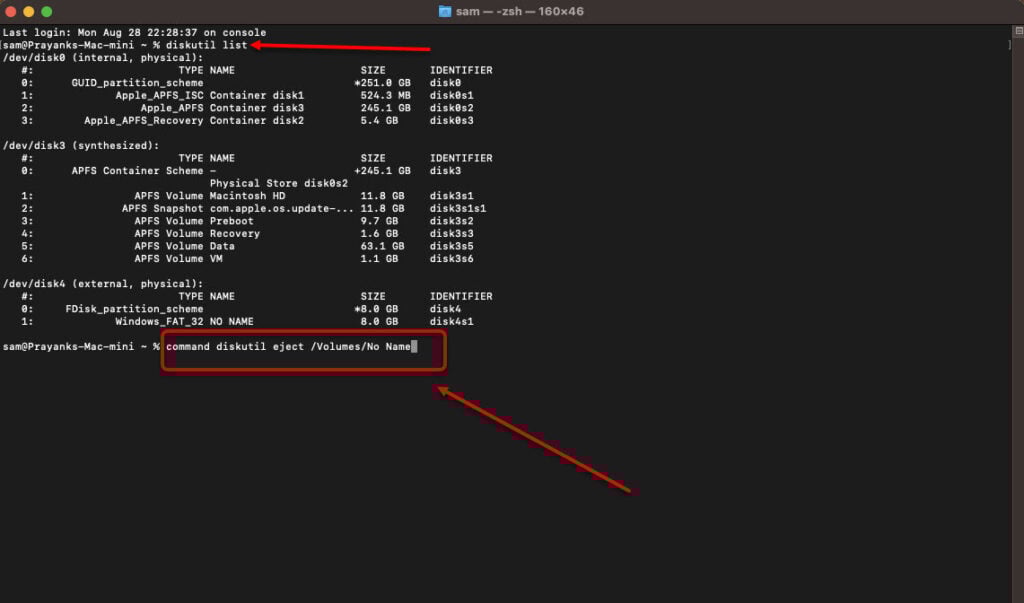Image resolution: width=1024 pixels, height=603 pixels.
Task: Click the window title 'sam — -zsh — 160×46'
Action: (x=520, y=11)
